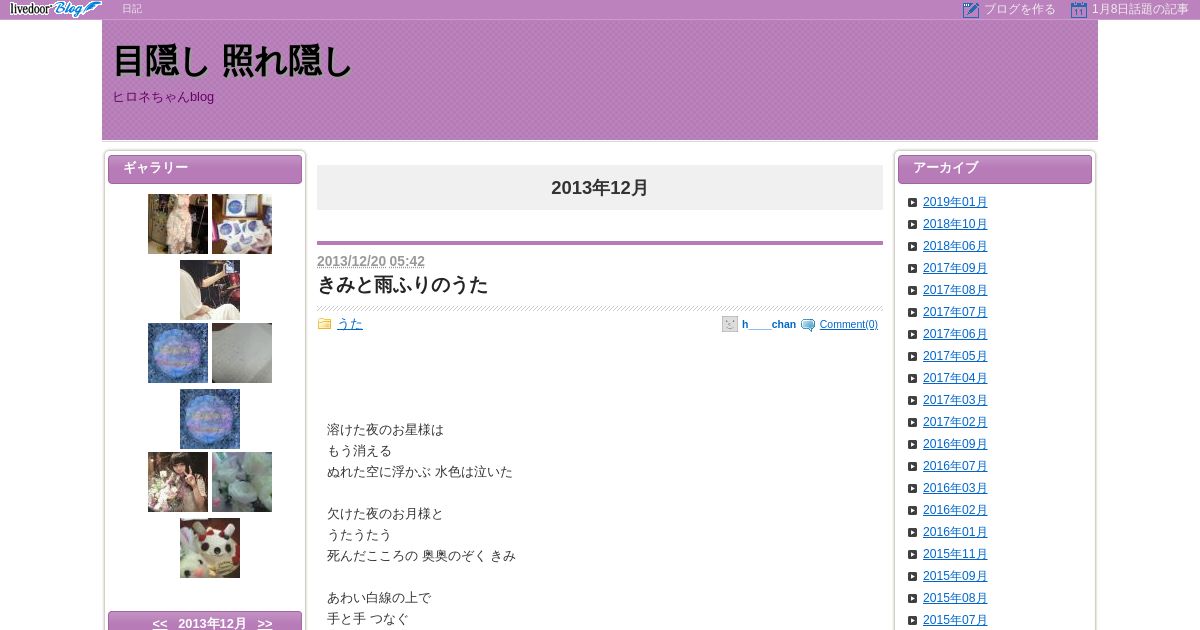The image size is (1200, 630).
Task: Click subtitle ヒロネちゃんblog
Action: [163, 97]
